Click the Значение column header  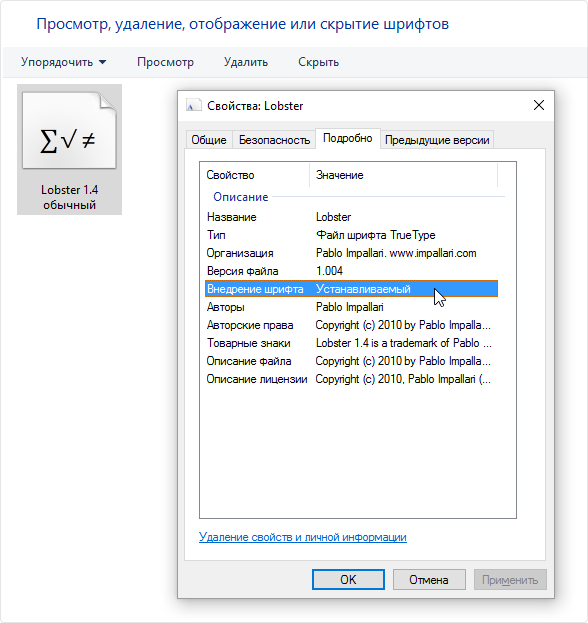(403, 175)
